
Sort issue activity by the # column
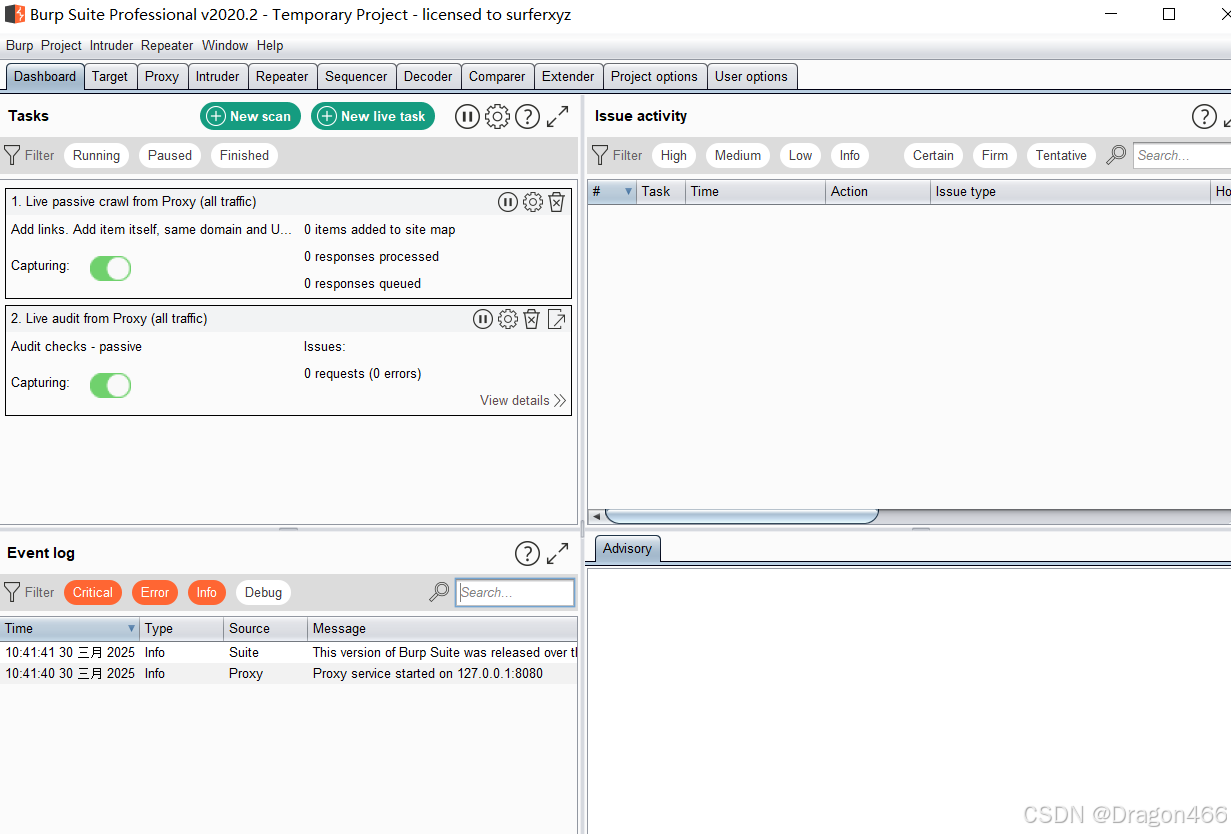click(612, 191)
